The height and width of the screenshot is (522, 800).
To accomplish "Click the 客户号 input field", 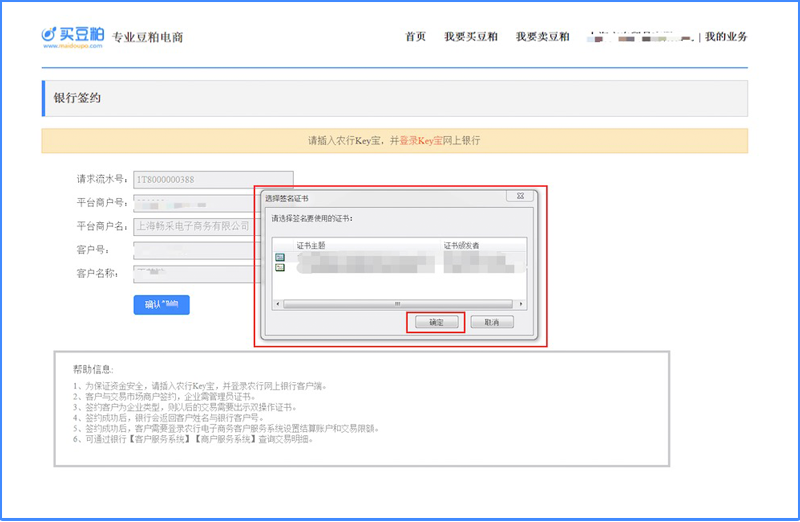I will (190, 250).
